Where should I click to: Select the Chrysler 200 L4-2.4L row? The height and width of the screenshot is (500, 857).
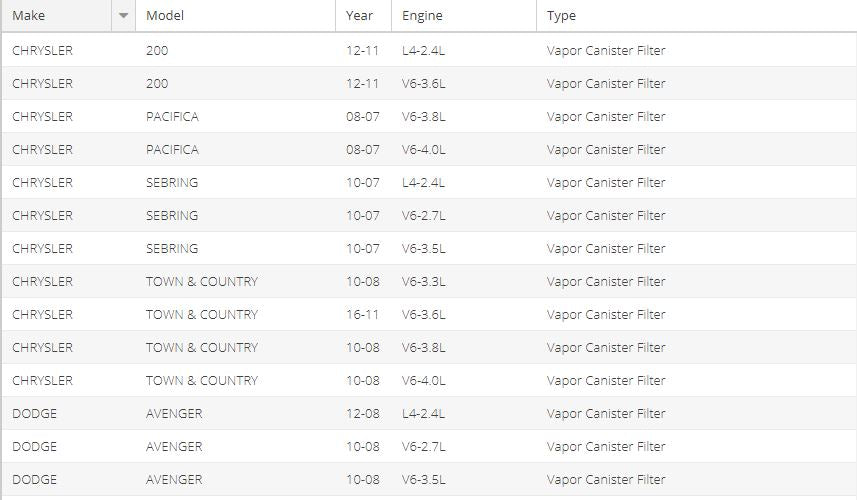tap(428, 50)
